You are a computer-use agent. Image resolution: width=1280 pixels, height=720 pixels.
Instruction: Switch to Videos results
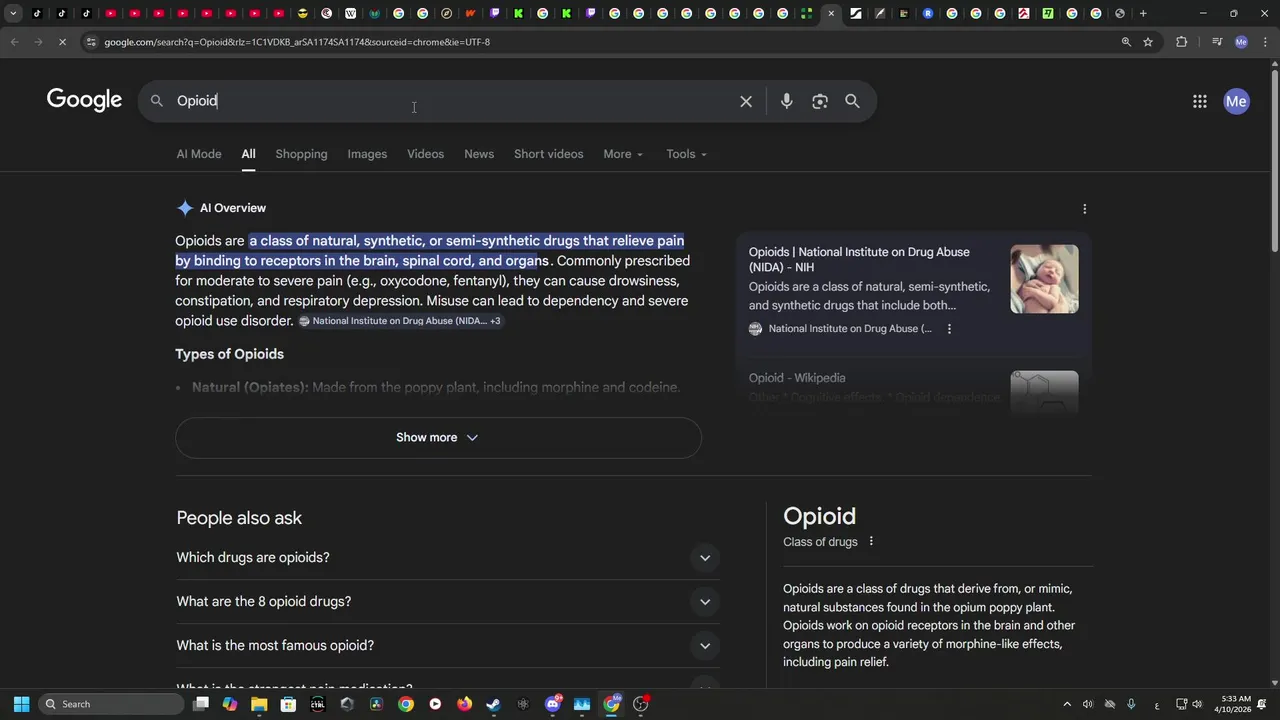pos(425,154)
